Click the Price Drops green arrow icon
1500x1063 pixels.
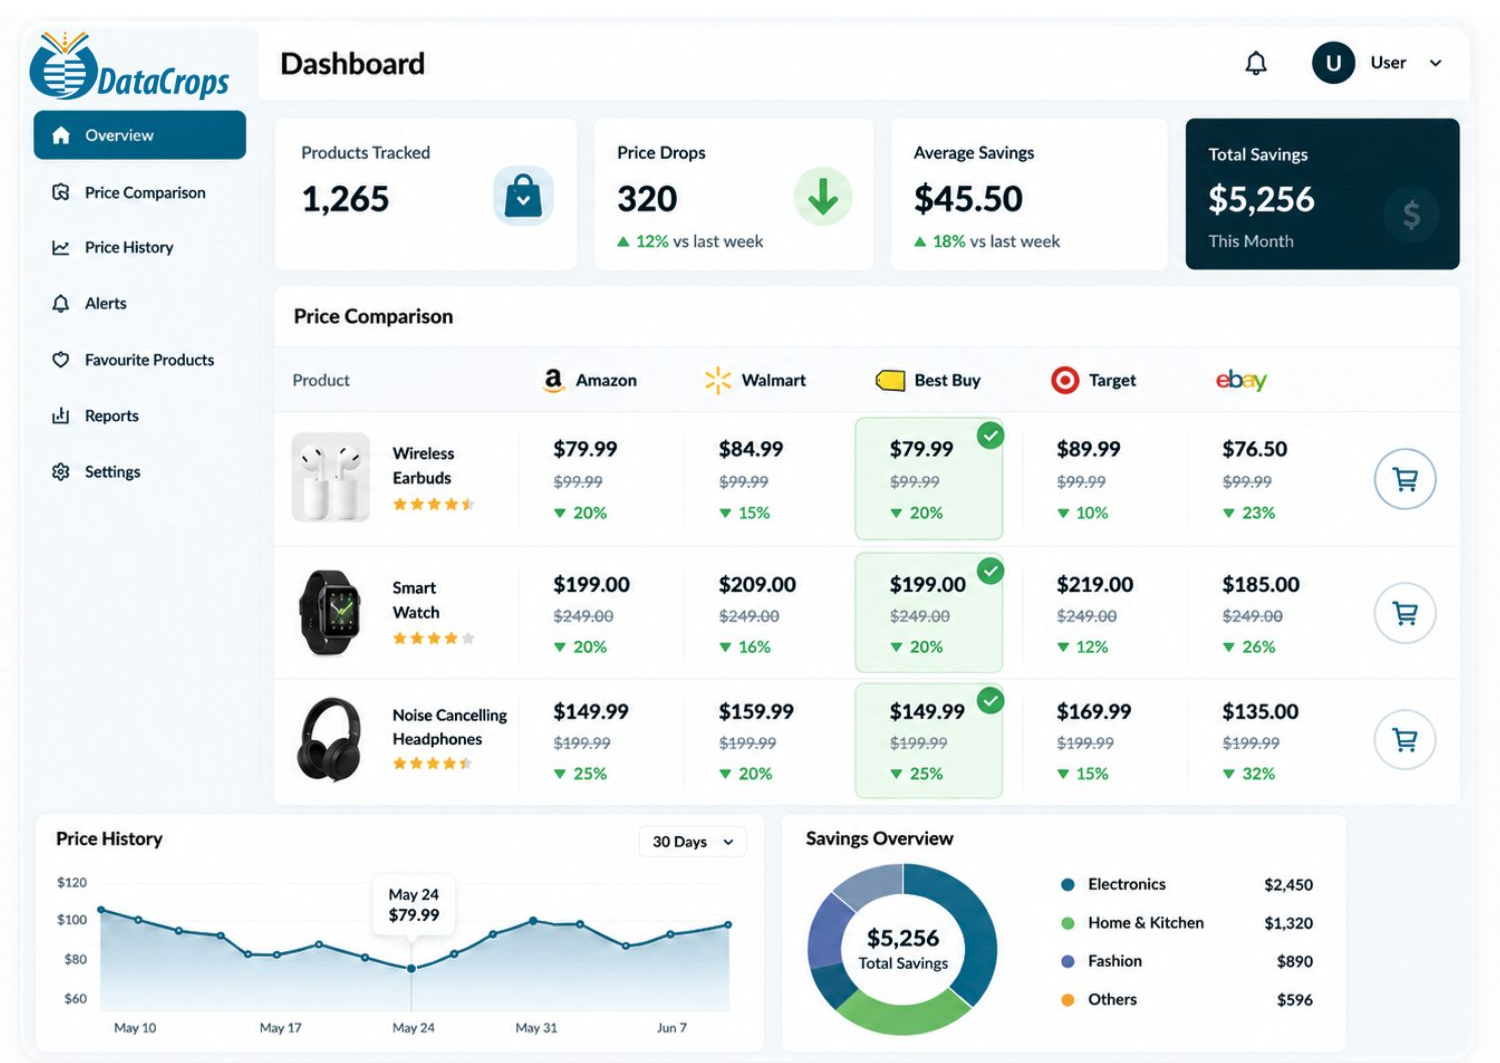click(x=823, y=196)
